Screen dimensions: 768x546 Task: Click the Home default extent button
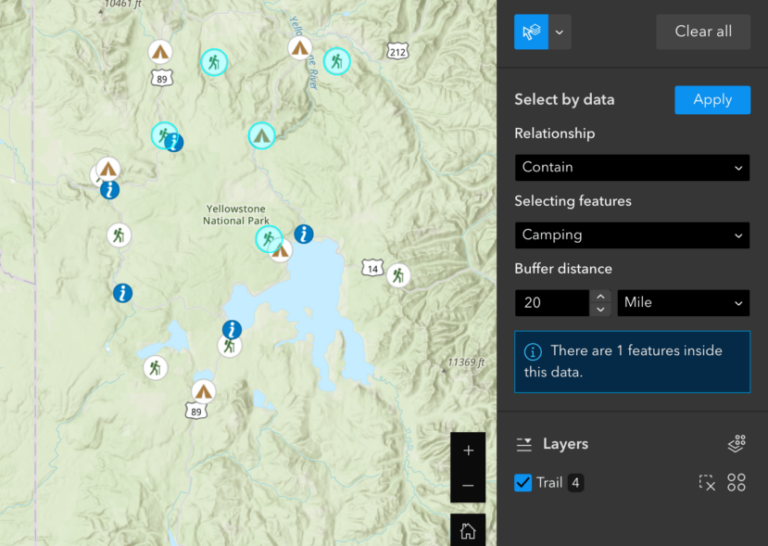[468, 530]
